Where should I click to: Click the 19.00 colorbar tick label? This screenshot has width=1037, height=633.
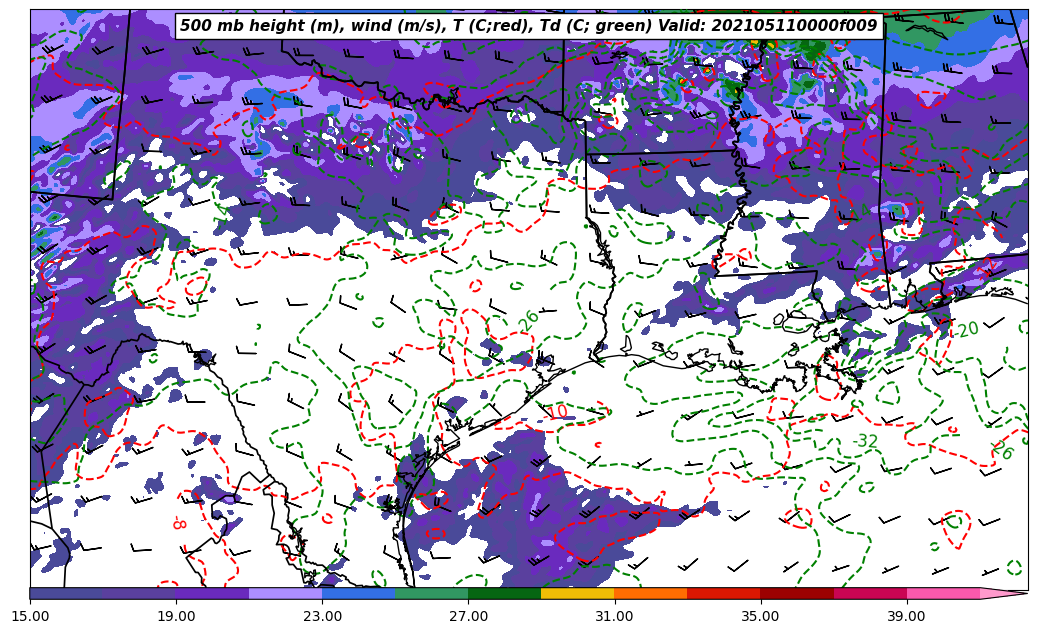176,616
